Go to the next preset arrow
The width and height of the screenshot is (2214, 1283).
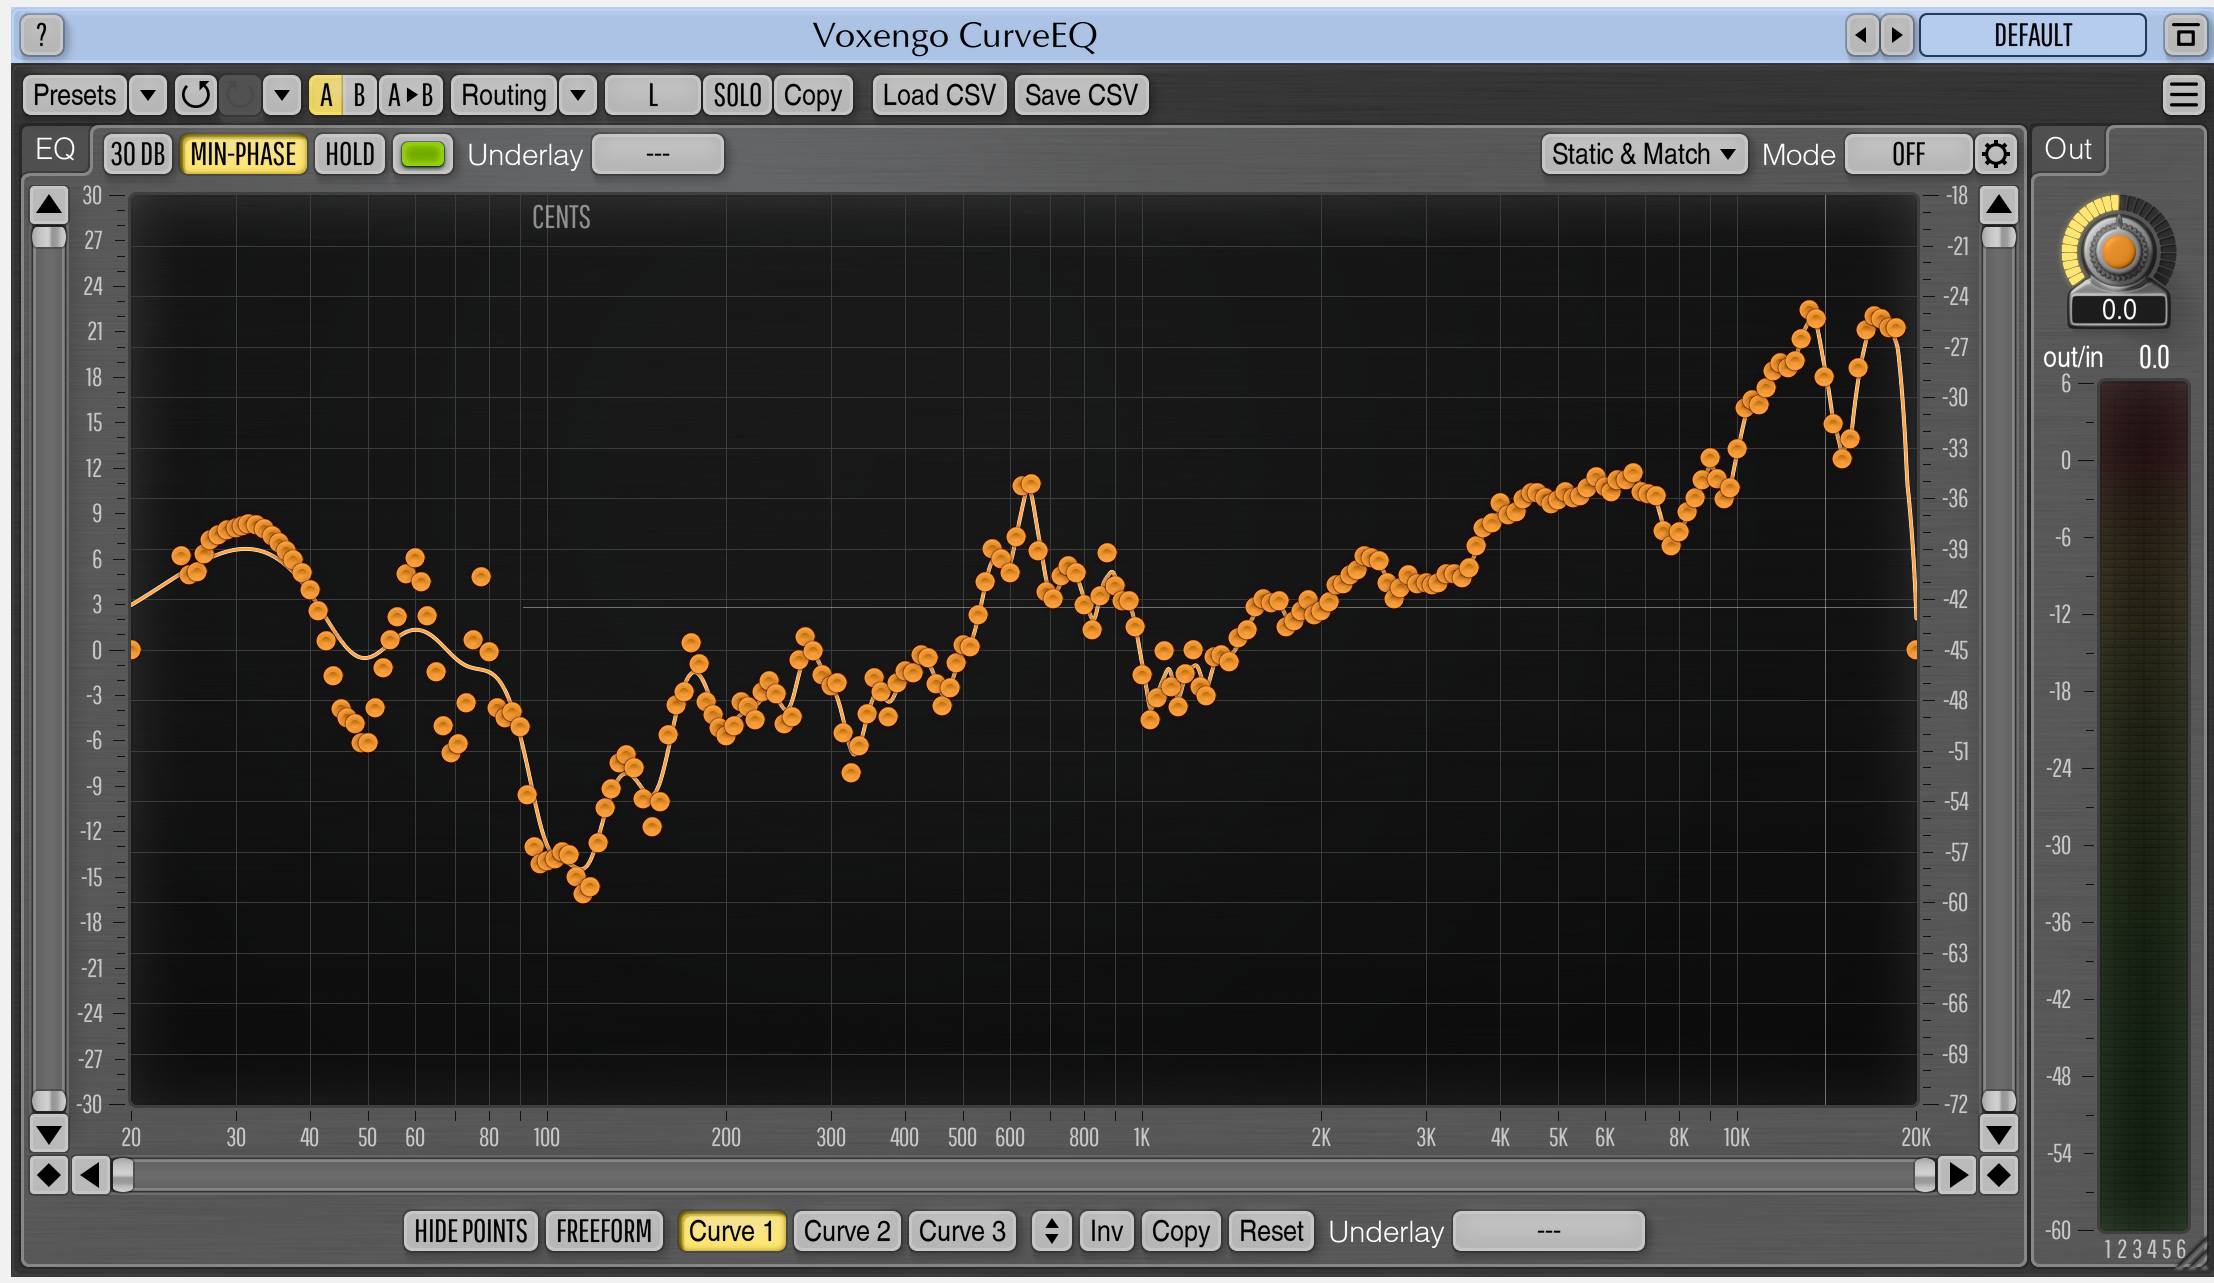[1896, 36]
